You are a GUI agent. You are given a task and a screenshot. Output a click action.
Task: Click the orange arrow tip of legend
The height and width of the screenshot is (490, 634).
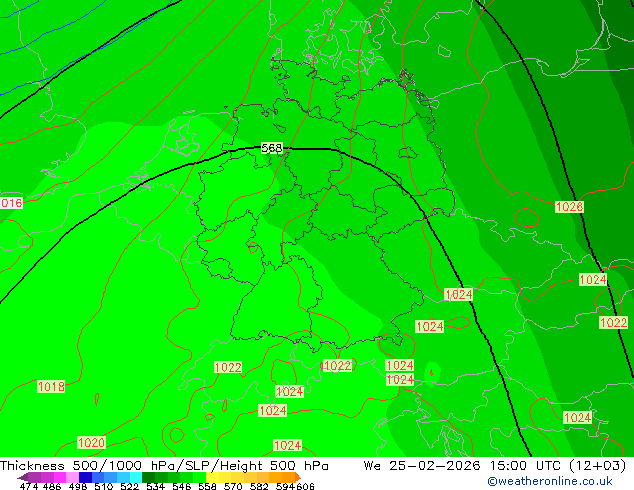click(x=298, y=477)
